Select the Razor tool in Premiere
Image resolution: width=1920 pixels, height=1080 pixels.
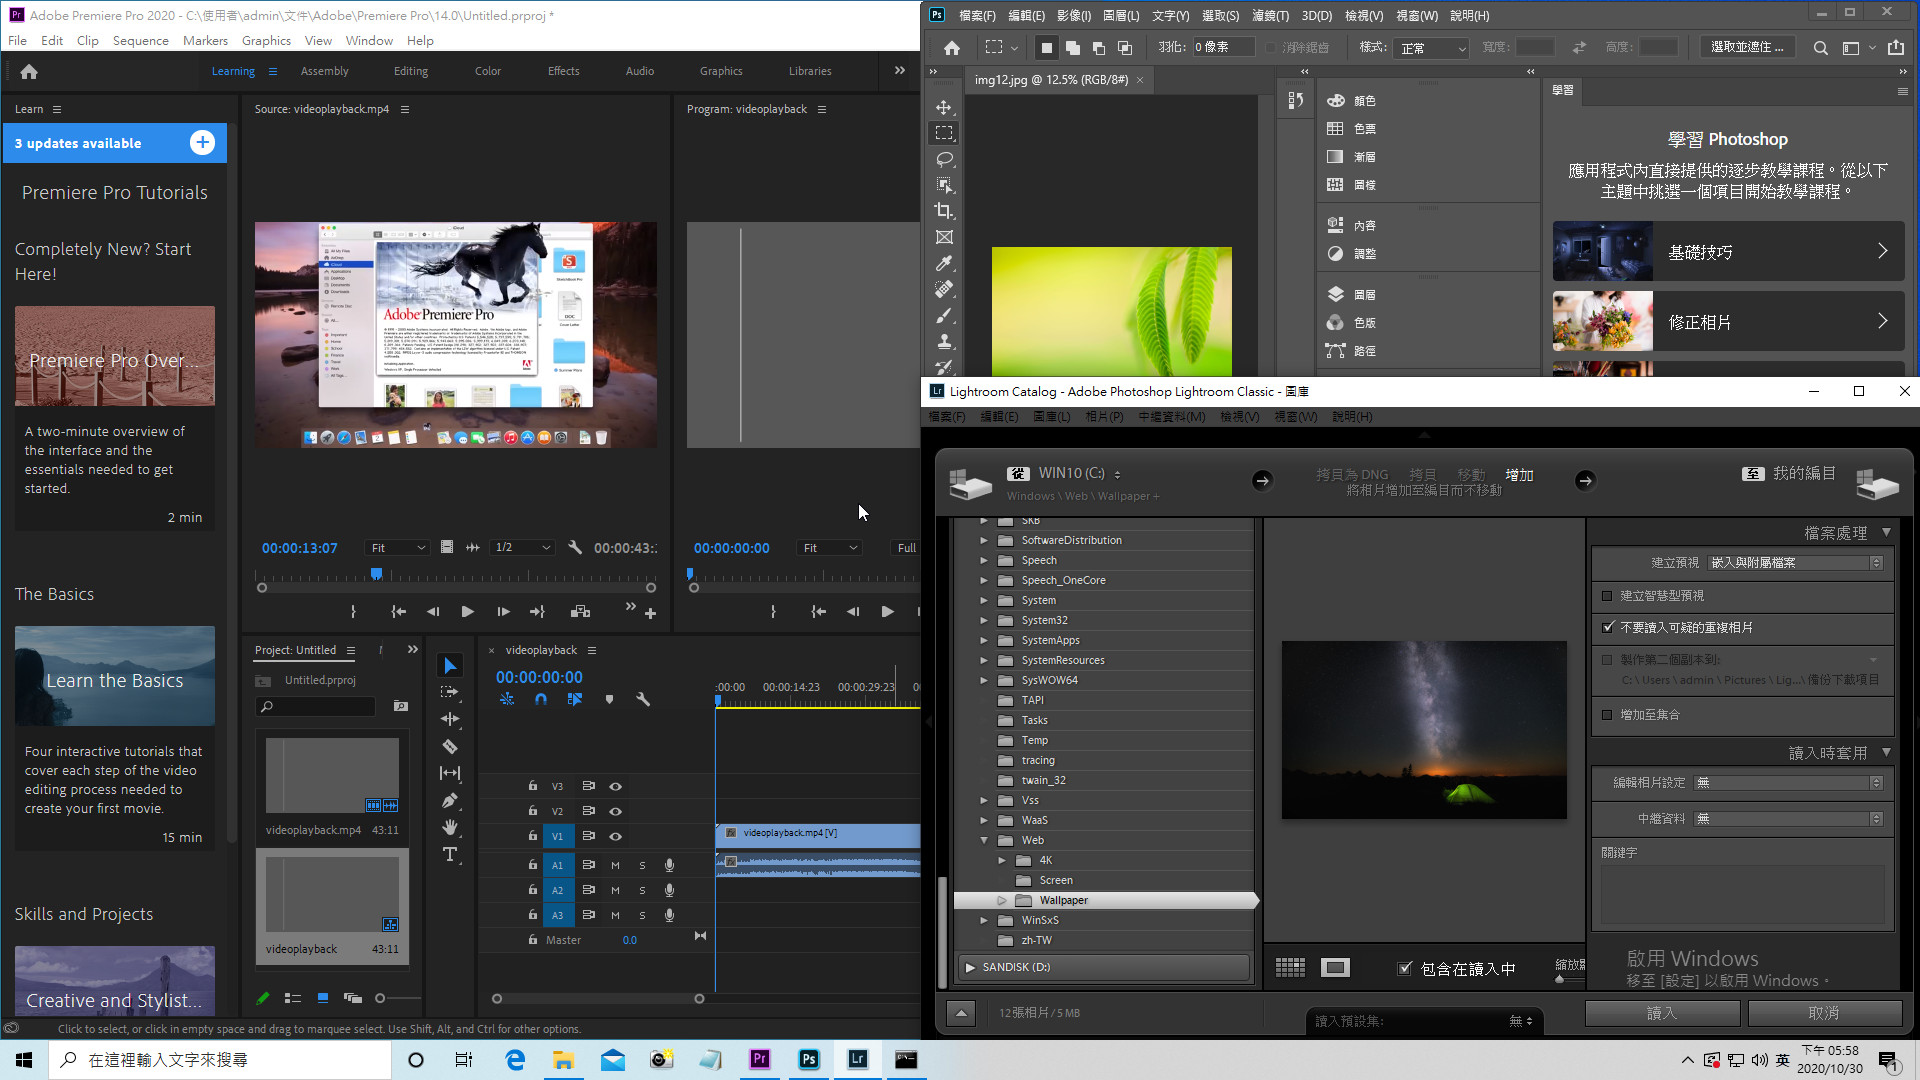(x=450, y=746)
